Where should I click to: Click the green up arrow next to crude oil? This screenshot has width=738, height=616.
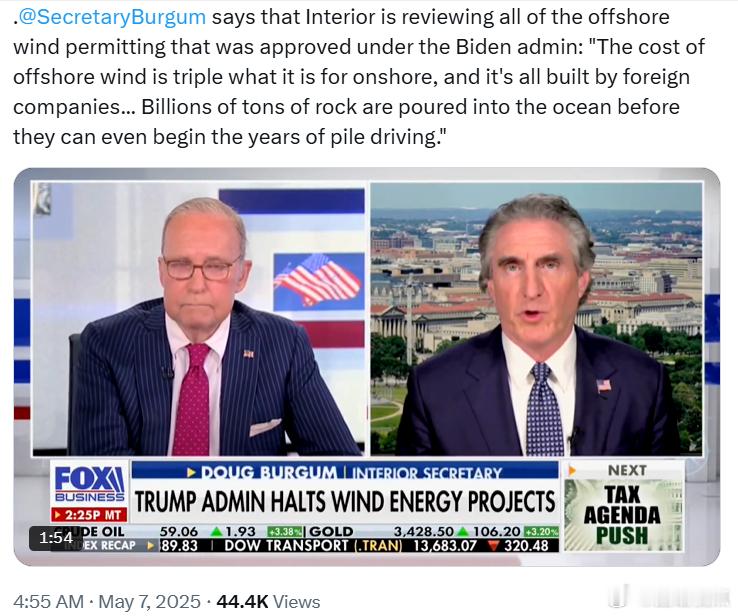(217, 532)
